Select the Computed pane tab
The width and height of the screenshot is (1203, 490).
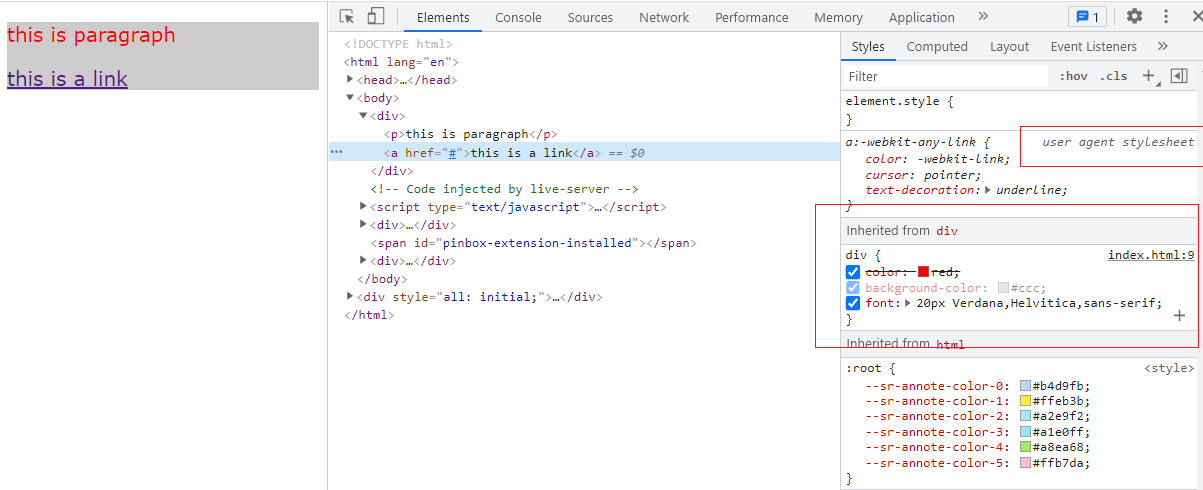(937, 46)
